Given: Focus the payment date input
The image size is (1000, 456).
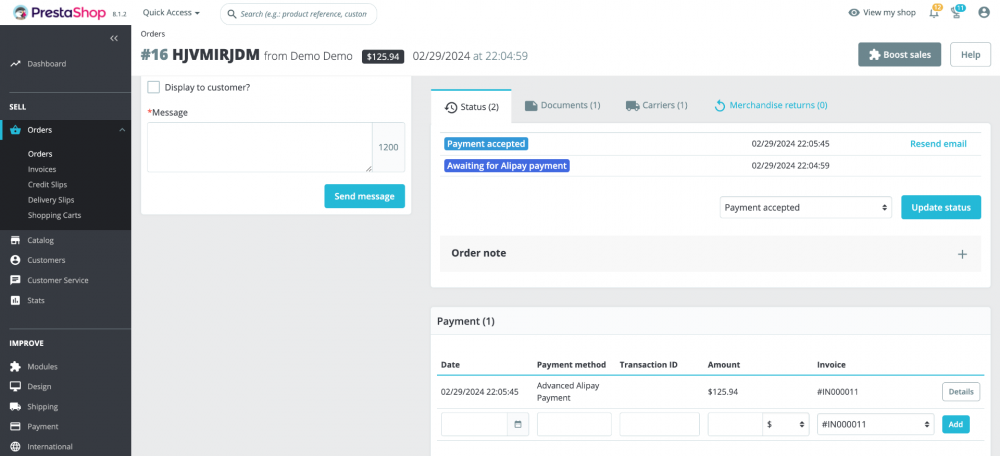Looking at the screenshot, I should (x=476, y=424).
